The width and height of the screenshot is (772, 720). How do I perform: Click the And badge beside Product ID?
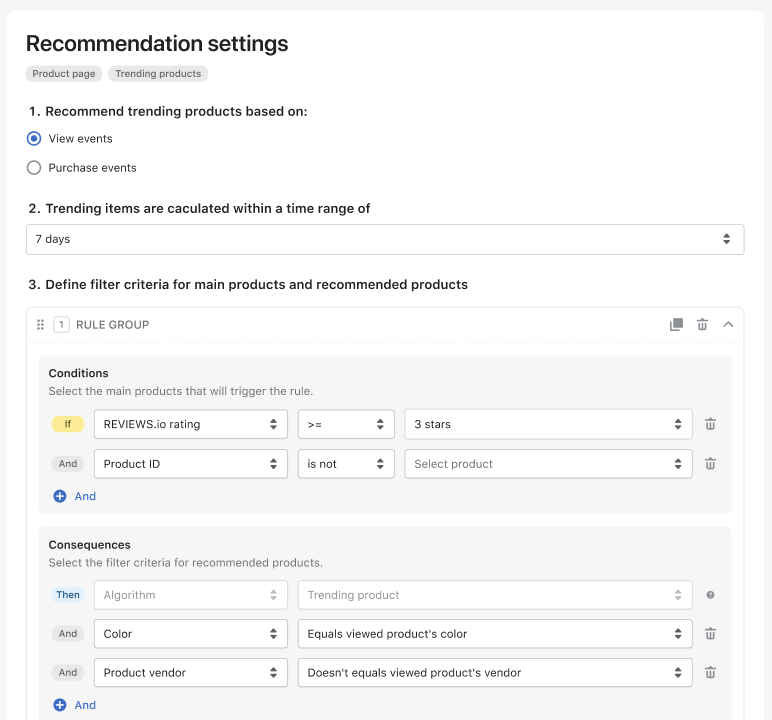coord(68,464)
